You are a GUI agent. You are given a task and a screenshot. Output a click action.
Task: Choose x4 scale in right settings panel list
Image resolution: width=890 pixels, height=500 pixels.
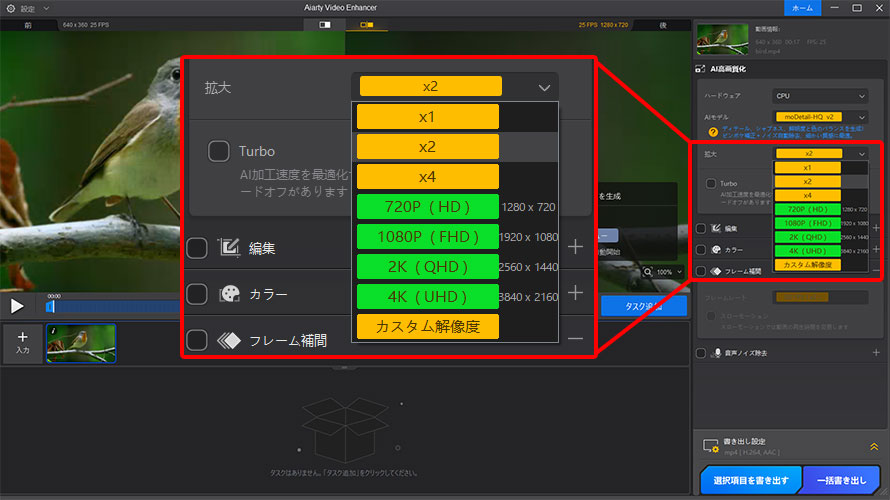807,195
